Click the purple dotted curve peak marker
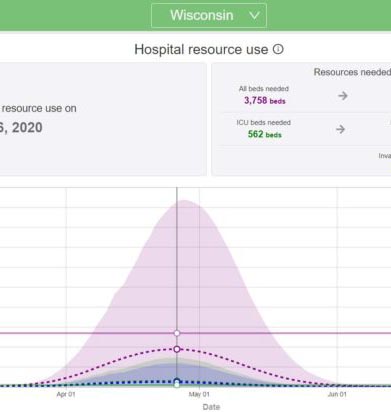 pos(177,349)
